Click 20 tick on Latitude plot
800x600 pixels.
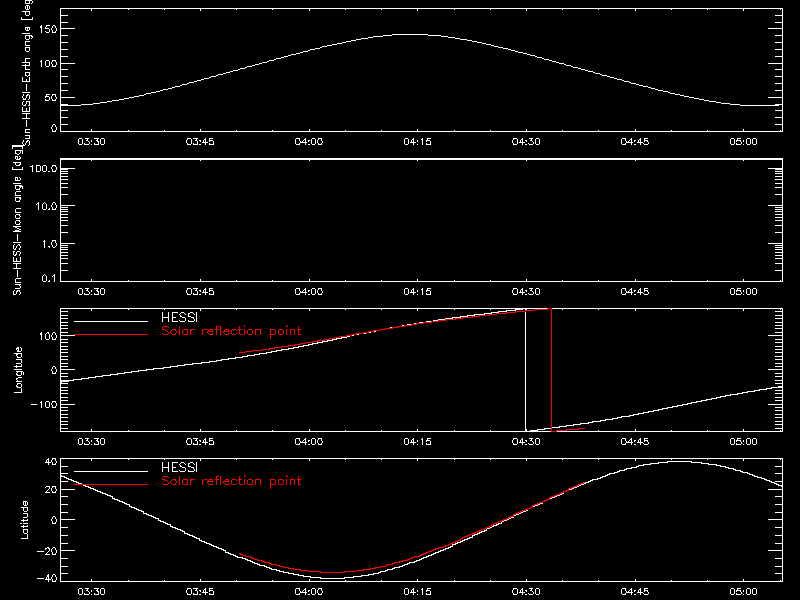[51, 489]
